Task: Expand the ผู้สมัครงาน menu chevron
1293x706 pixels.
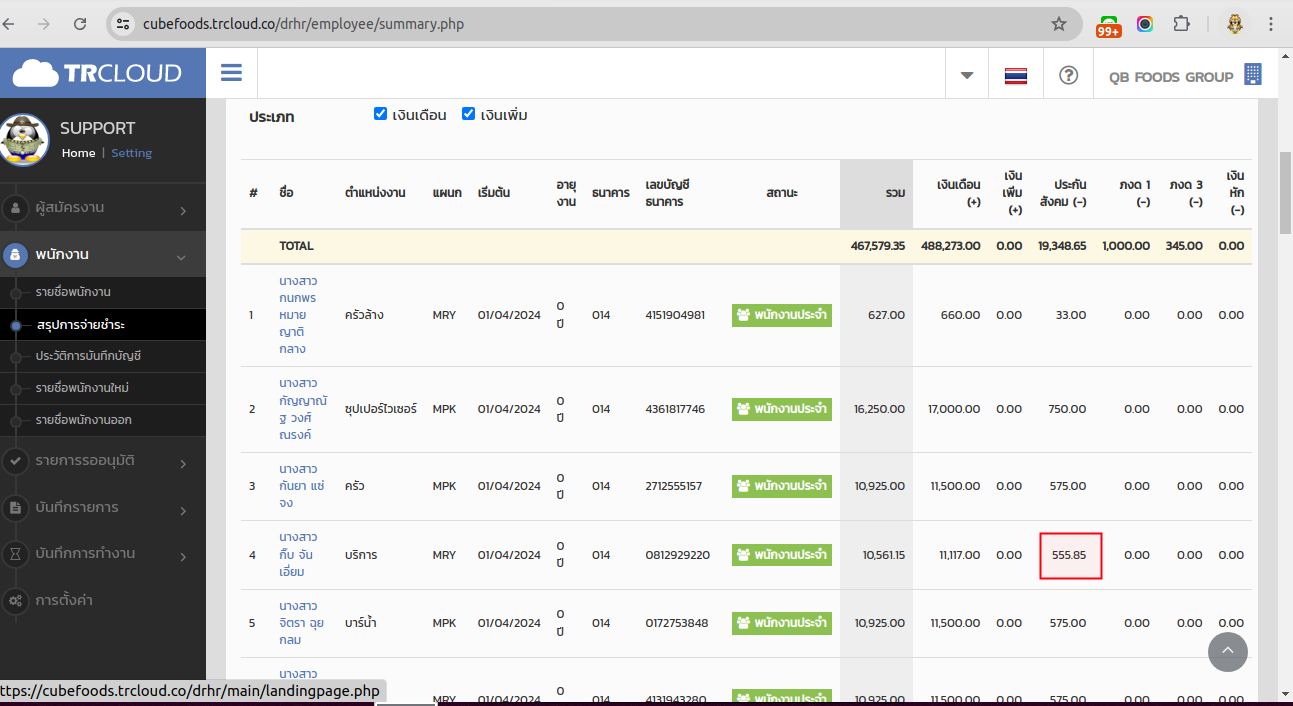Action: click(183, 211)
